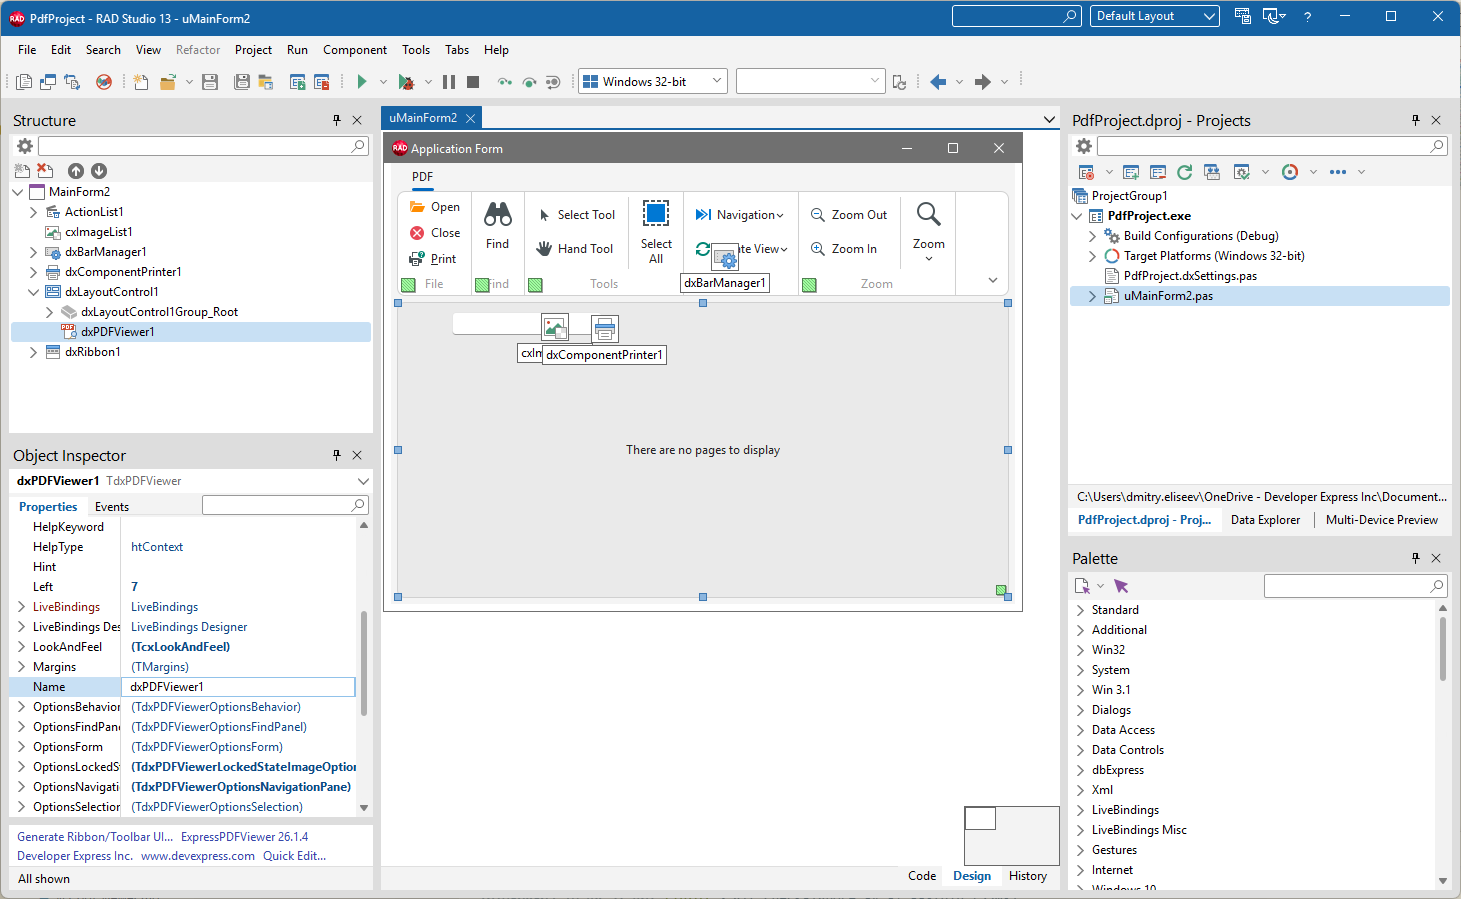Click the cxImageList1 component icon on form
The width and height of the screenshot is (1461, 899).
click(555, 327)
